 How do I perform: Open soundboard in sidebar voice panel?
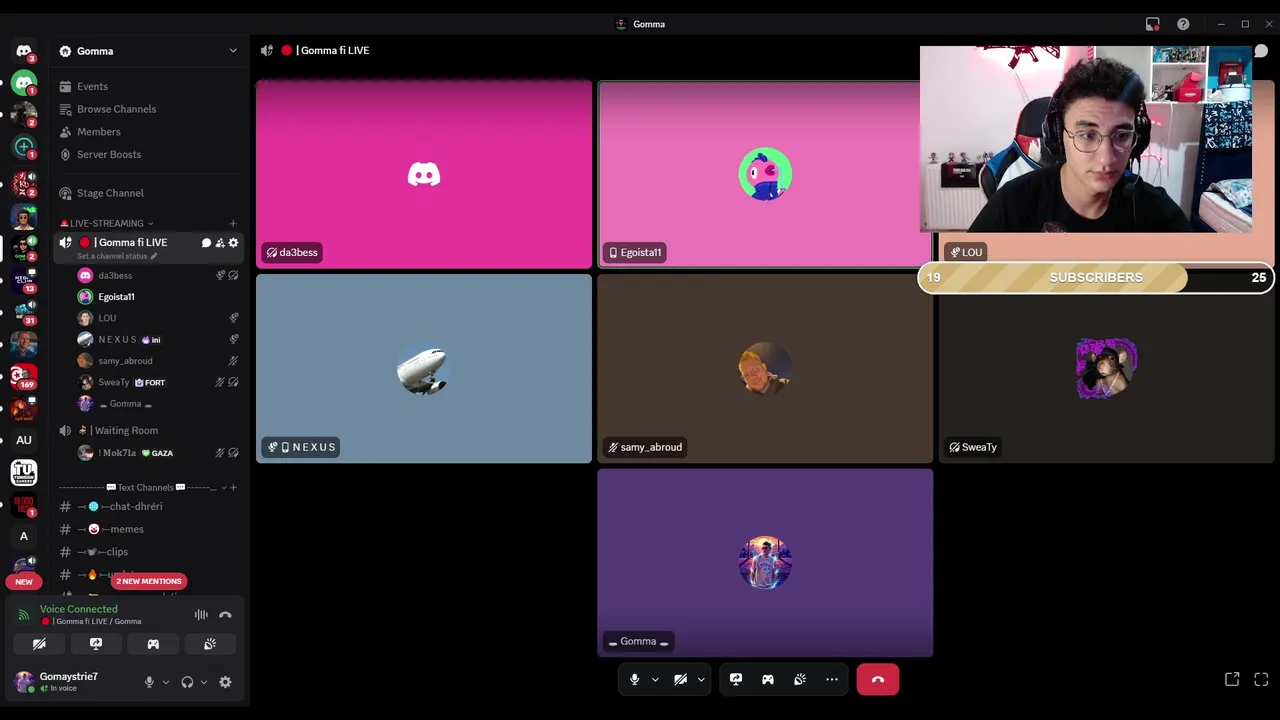(210, 644)
